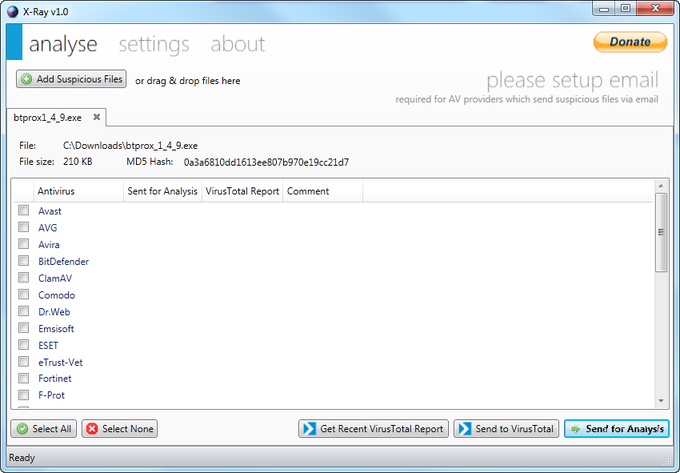680x473 pixels.
Task: Click the Emsisoft antivirus name
Action: click(56, 329)
